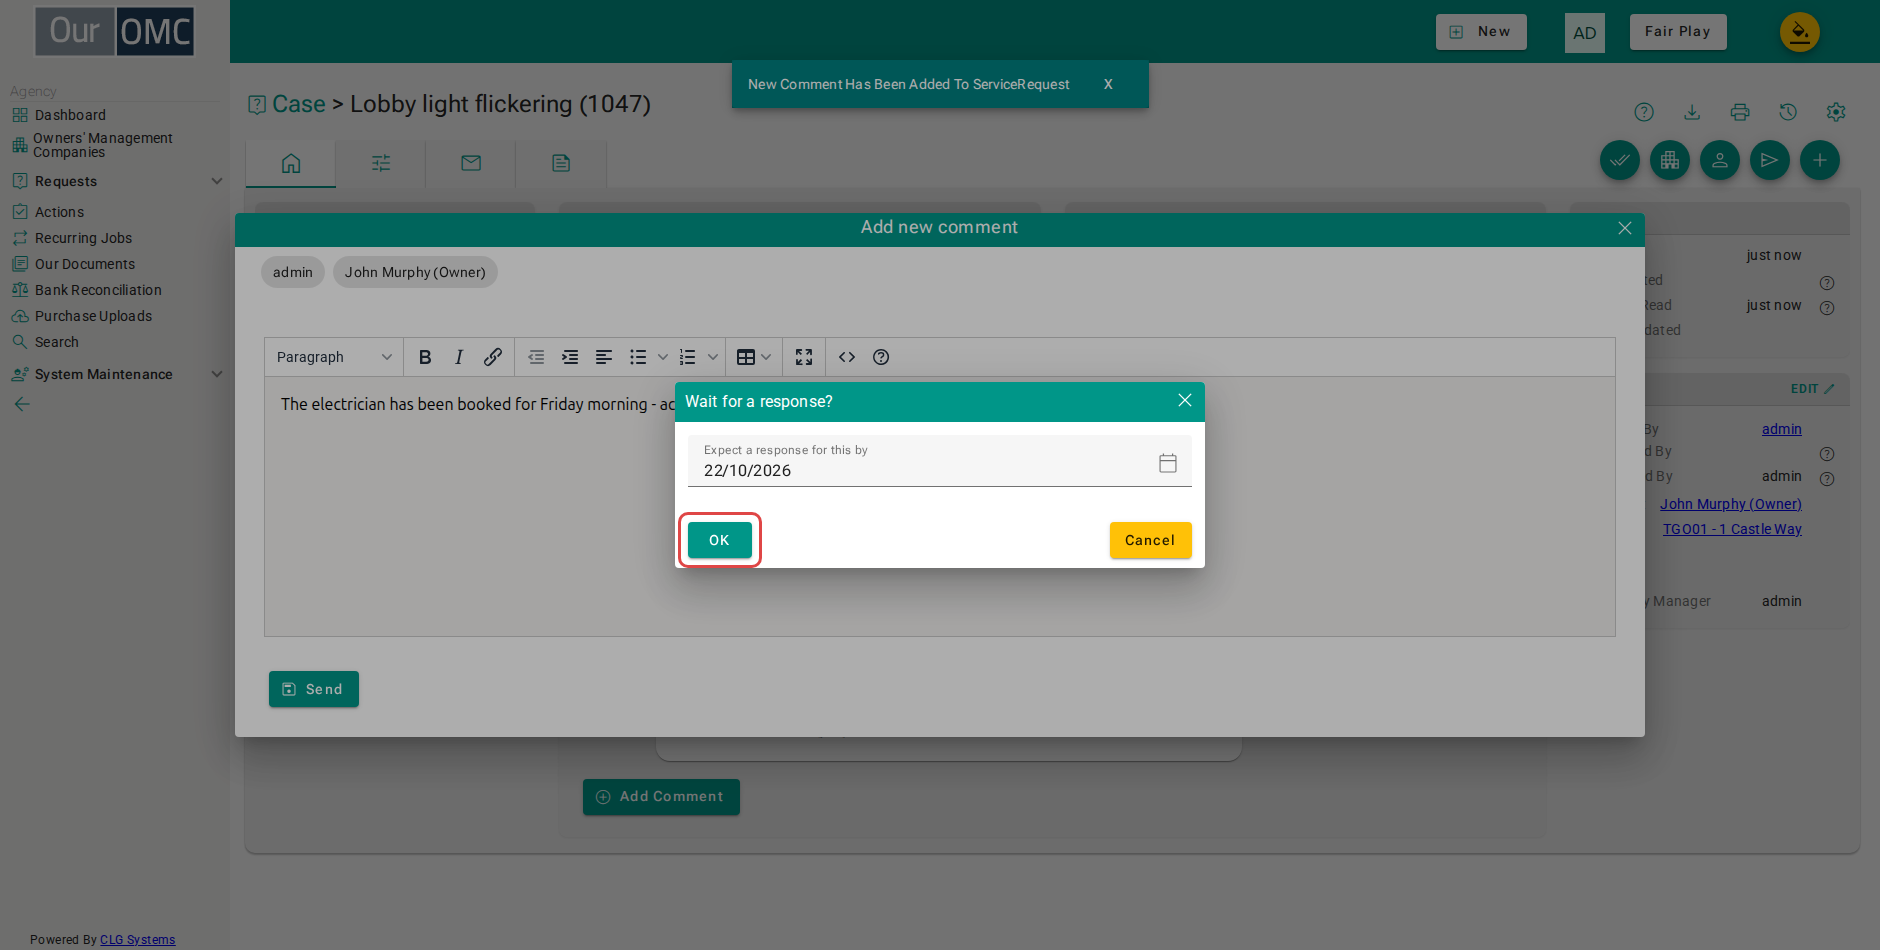Click the download icon on the case page
The width and height of the screenshot is (1880, 950).
[1692, 112]
